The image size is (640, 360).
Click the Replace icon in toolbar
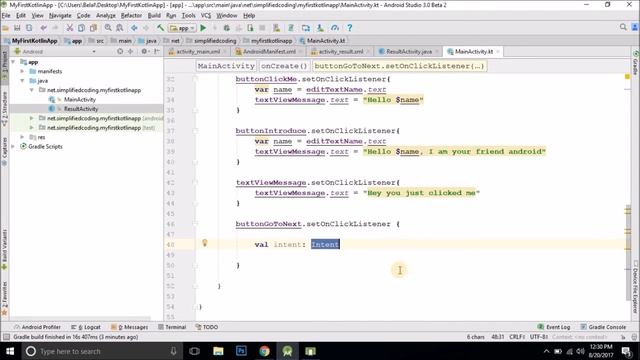click(x=120, y=28)
